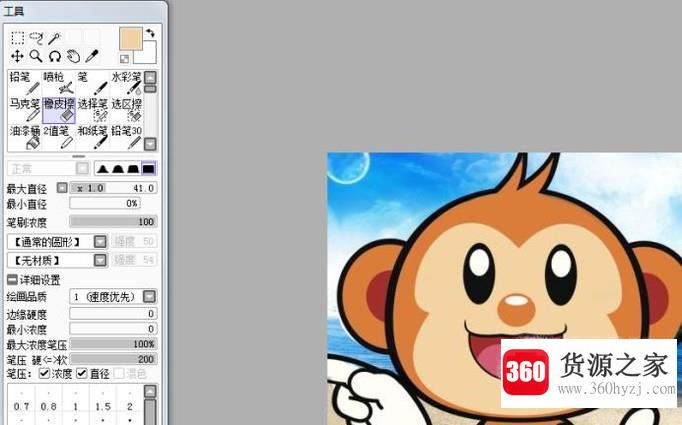The height and width of the screenshot is (425, 682).
Task: Adjust the 最大浓度笔压 slider
Action: [x=114, y=344]
